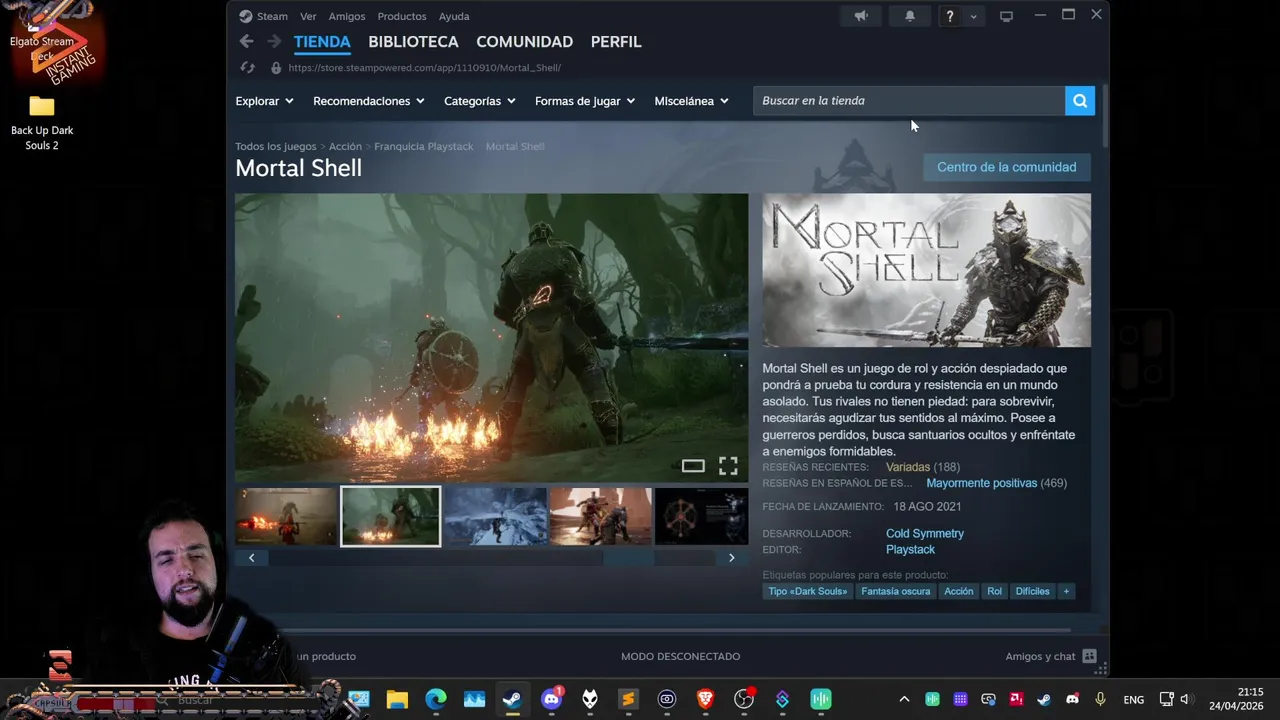This screenshot has width=1280, height=720.
Task: Click the Acción breadcrumb
Action: [x=345, y=146]
